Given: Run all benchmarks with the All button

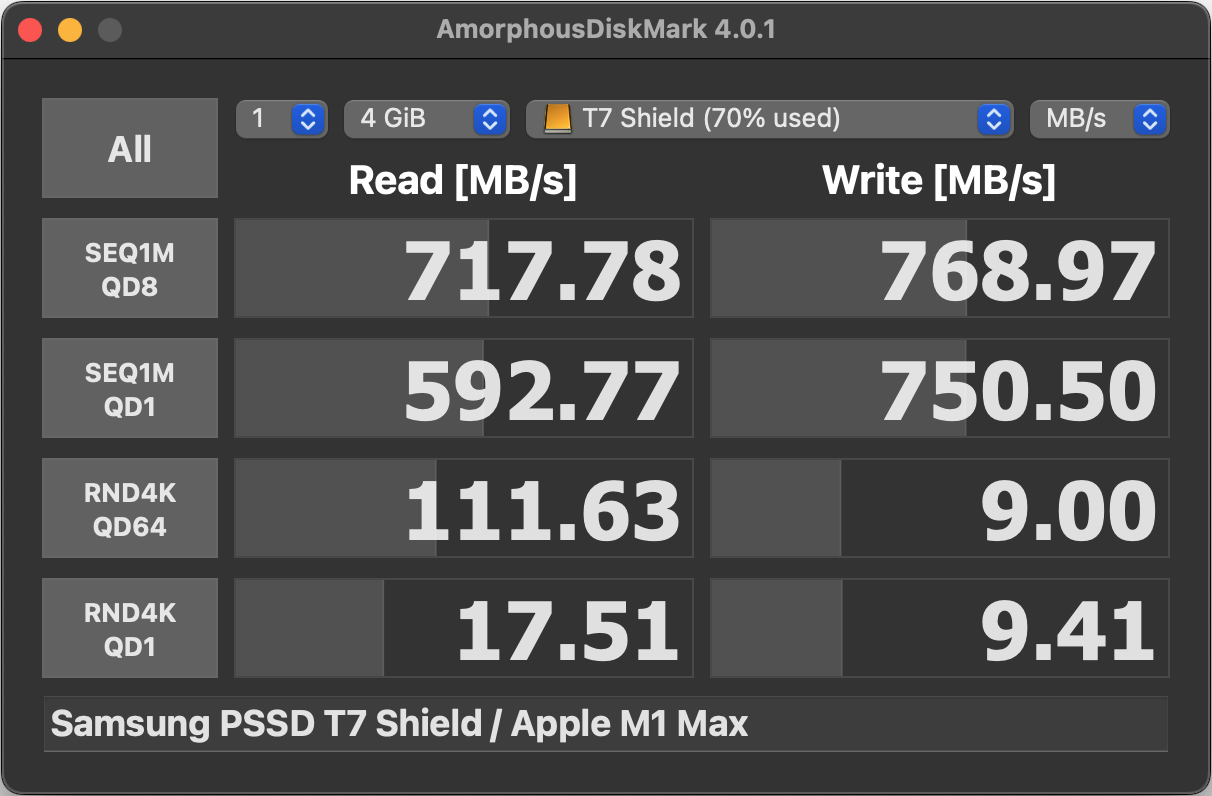Looking at the screenshot, I should pyautogui.click(x=130, y=148).
